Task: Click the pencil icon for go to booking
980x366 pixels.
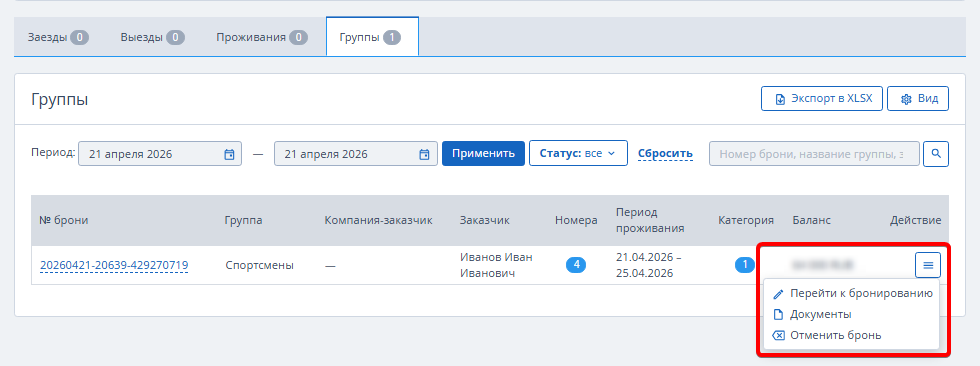Action: coord(778,294)
